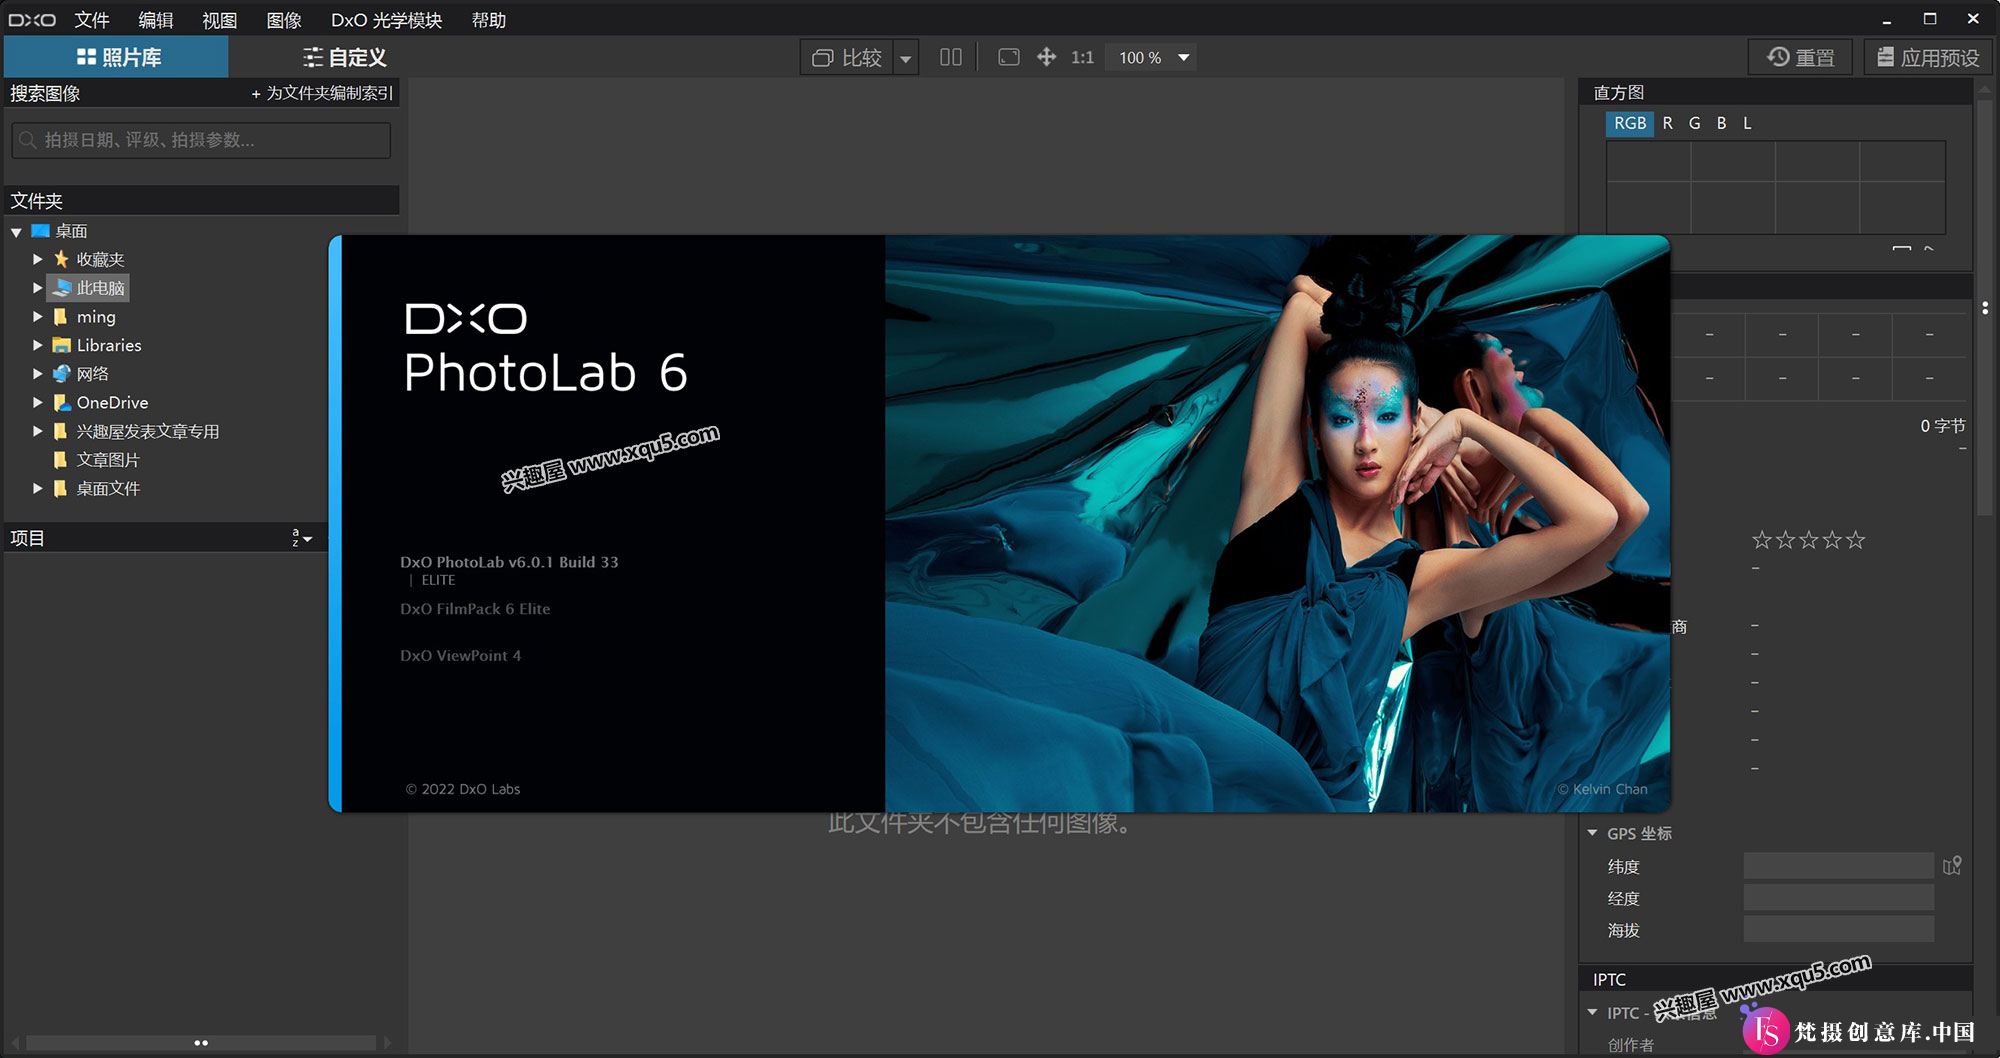Click the 海拔 altitude field
The height and width of the screenshot is (1058, 2000).
1838,930
